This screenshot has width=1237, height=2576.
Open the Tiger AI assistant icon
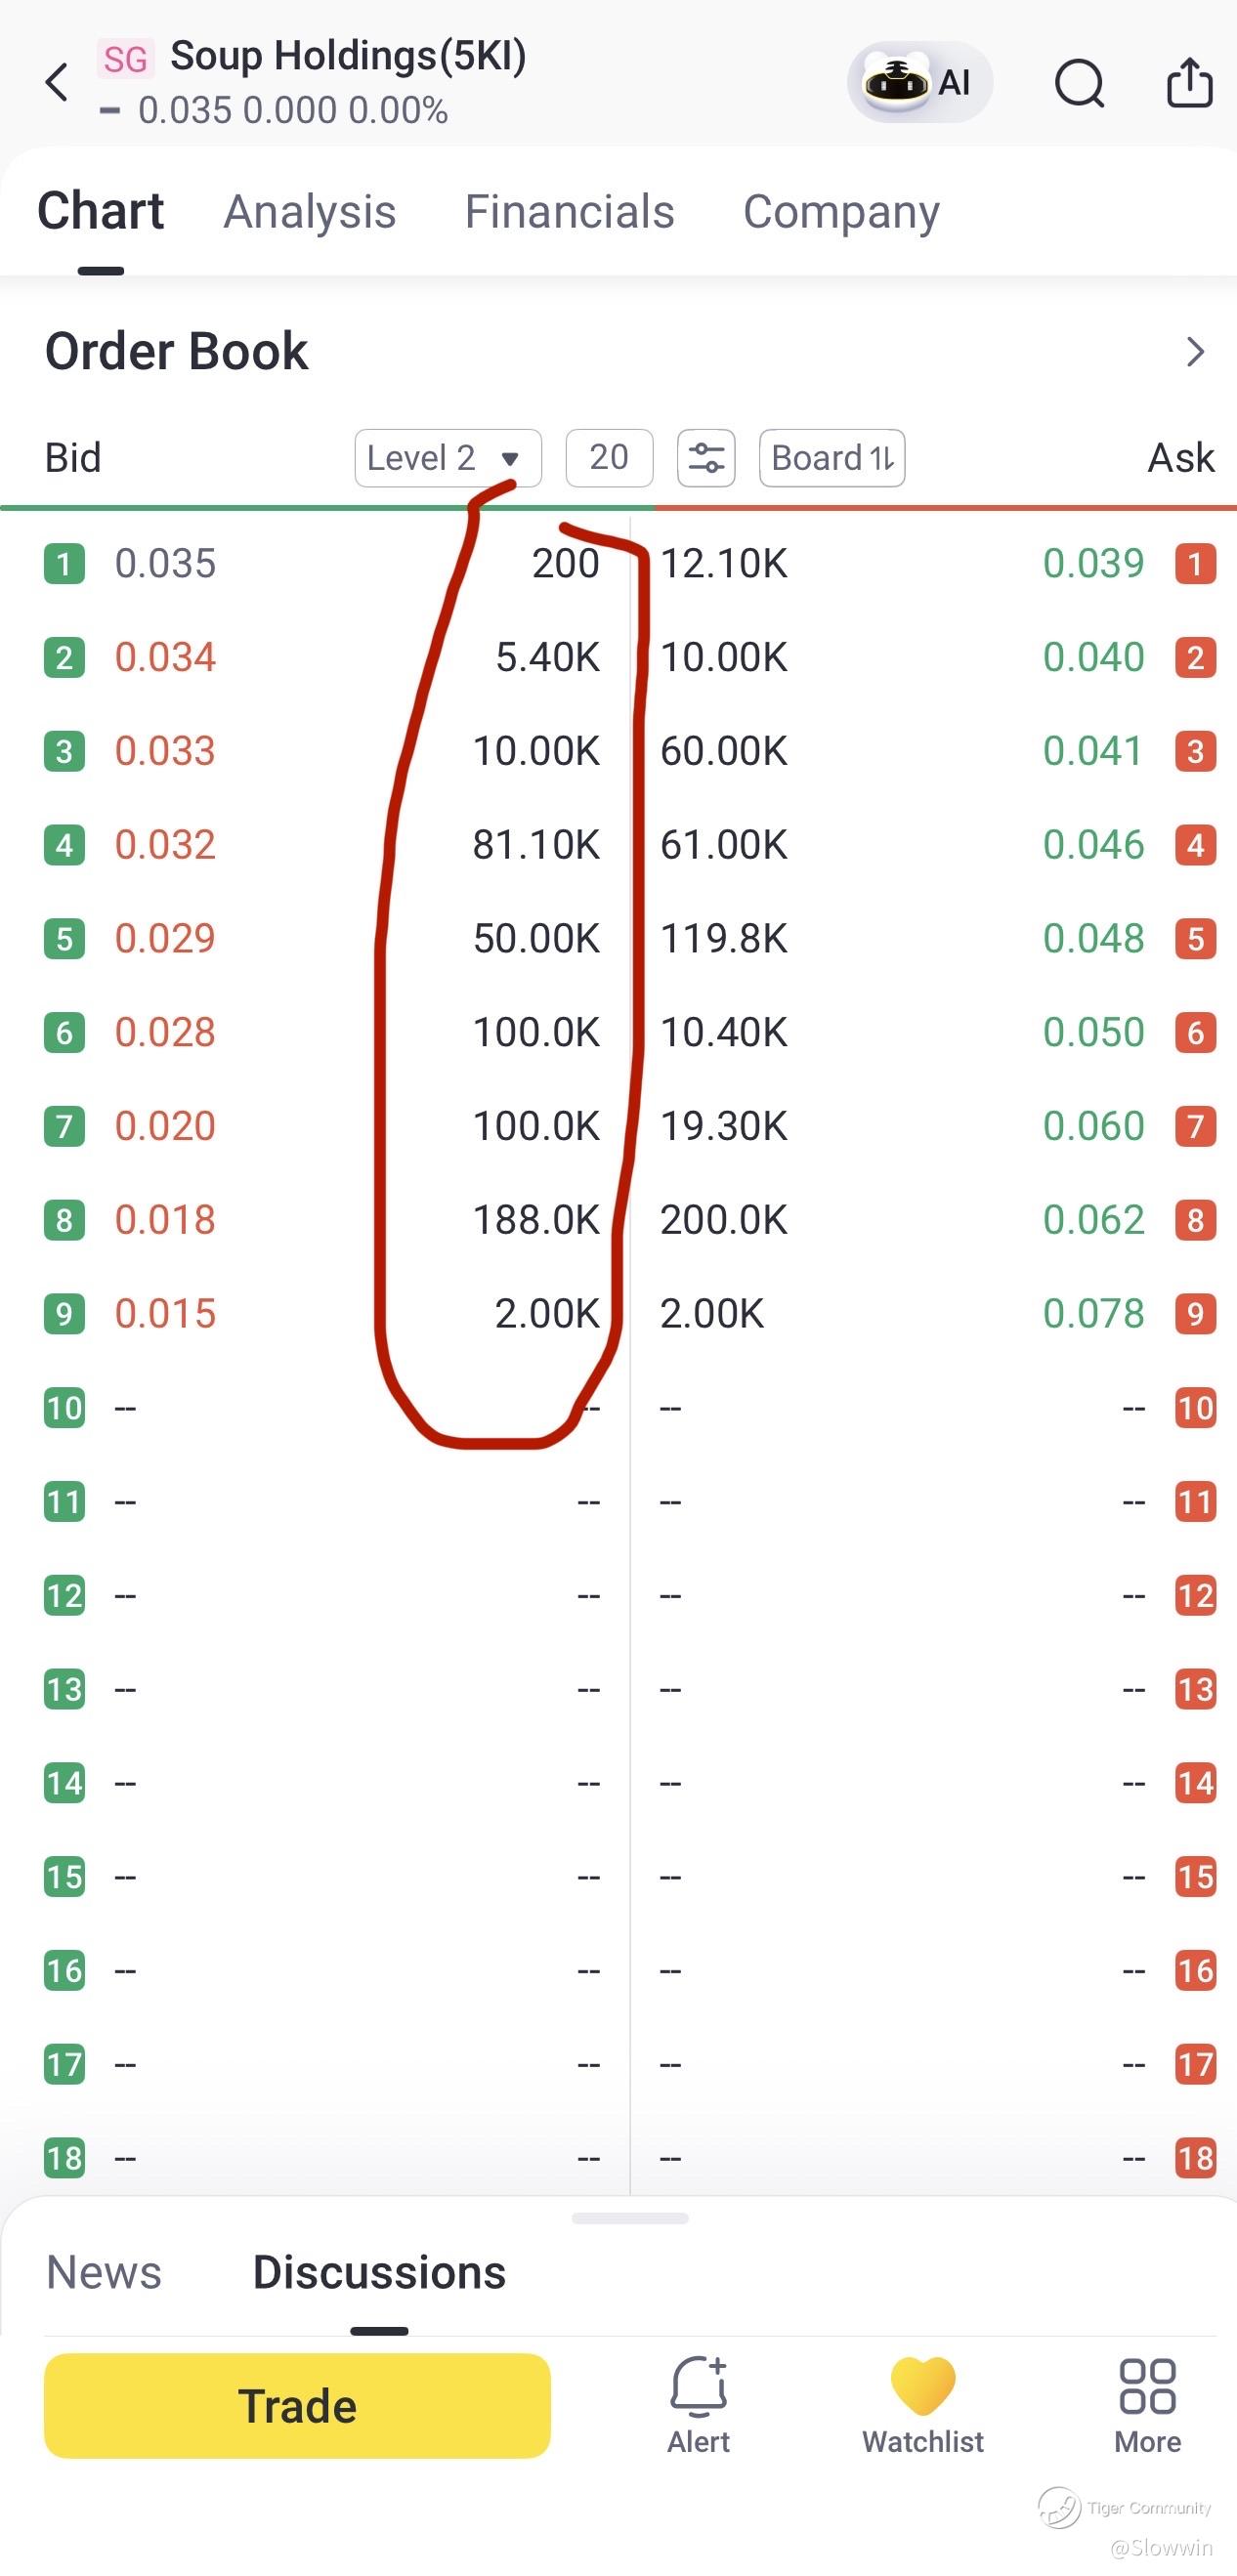pyautogui.click(x=919, y=82)
